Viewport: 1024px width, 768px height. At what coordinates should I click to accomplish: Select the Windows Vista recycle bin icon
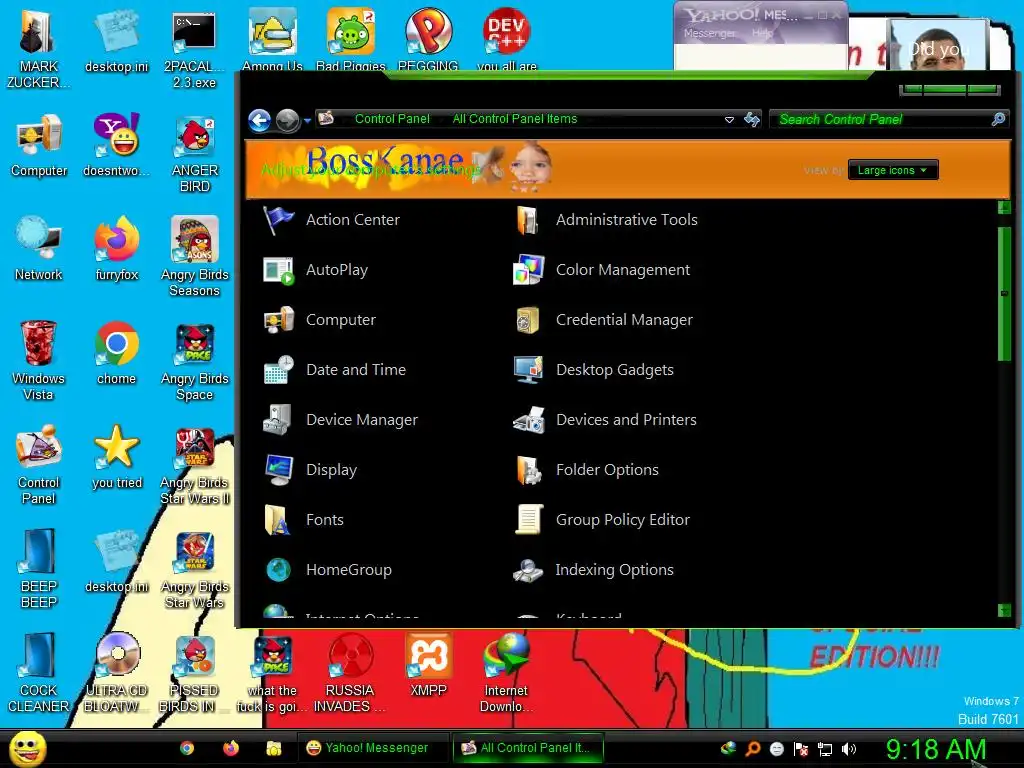point(39,361)
